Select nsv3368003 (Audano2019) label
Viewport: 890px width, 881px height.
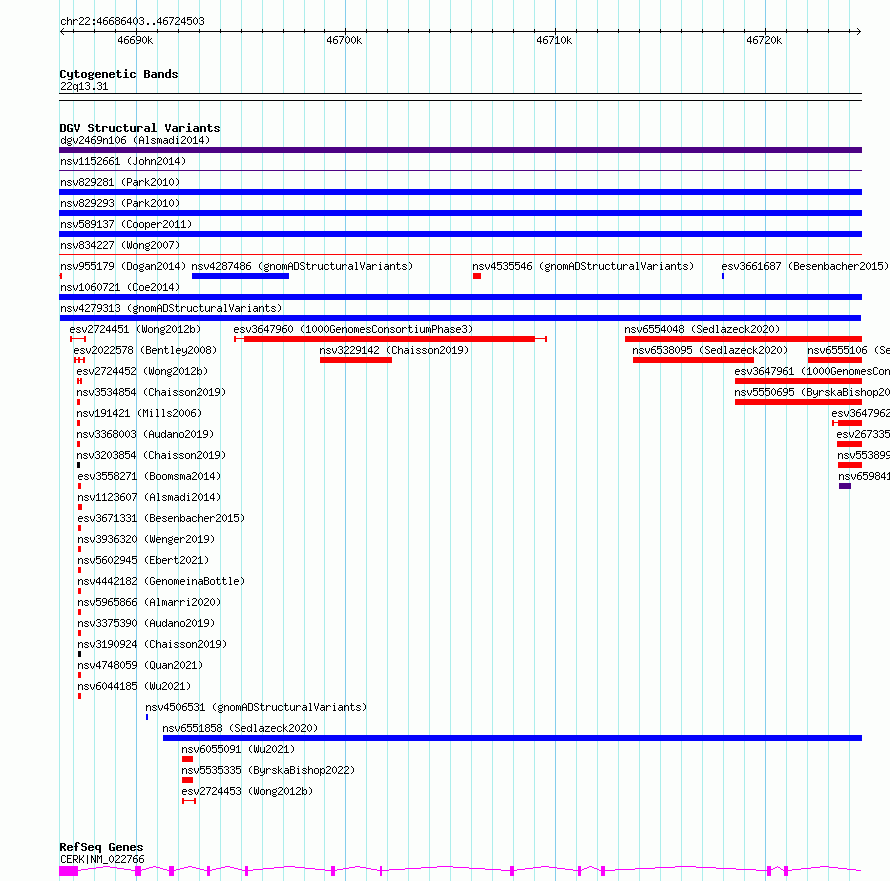tap(145, 434)
